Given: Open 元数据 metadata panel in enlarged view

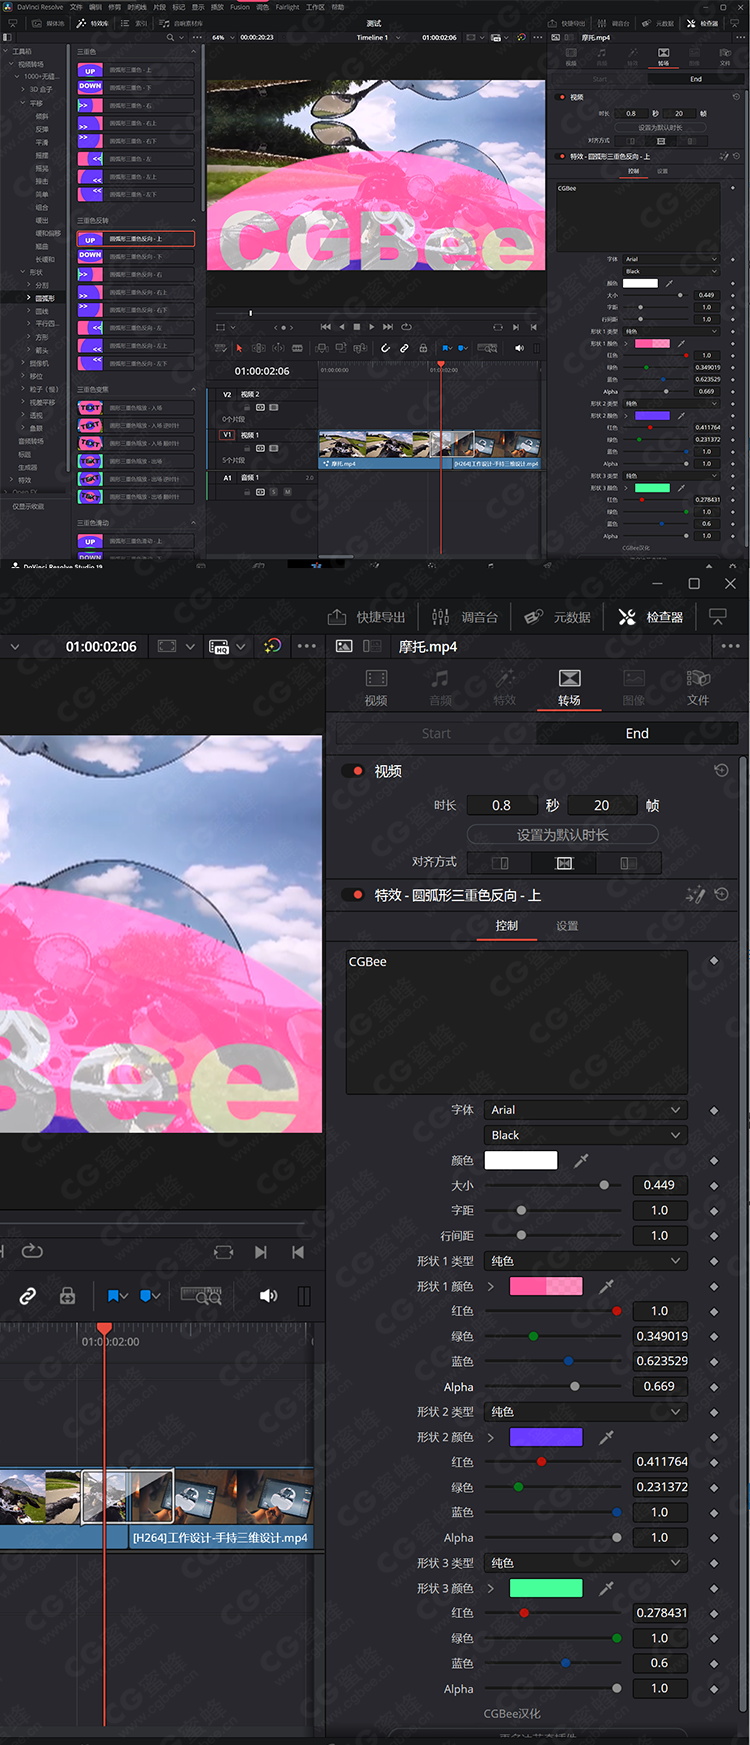Looking at the screenshot, I should pos(558,617).
